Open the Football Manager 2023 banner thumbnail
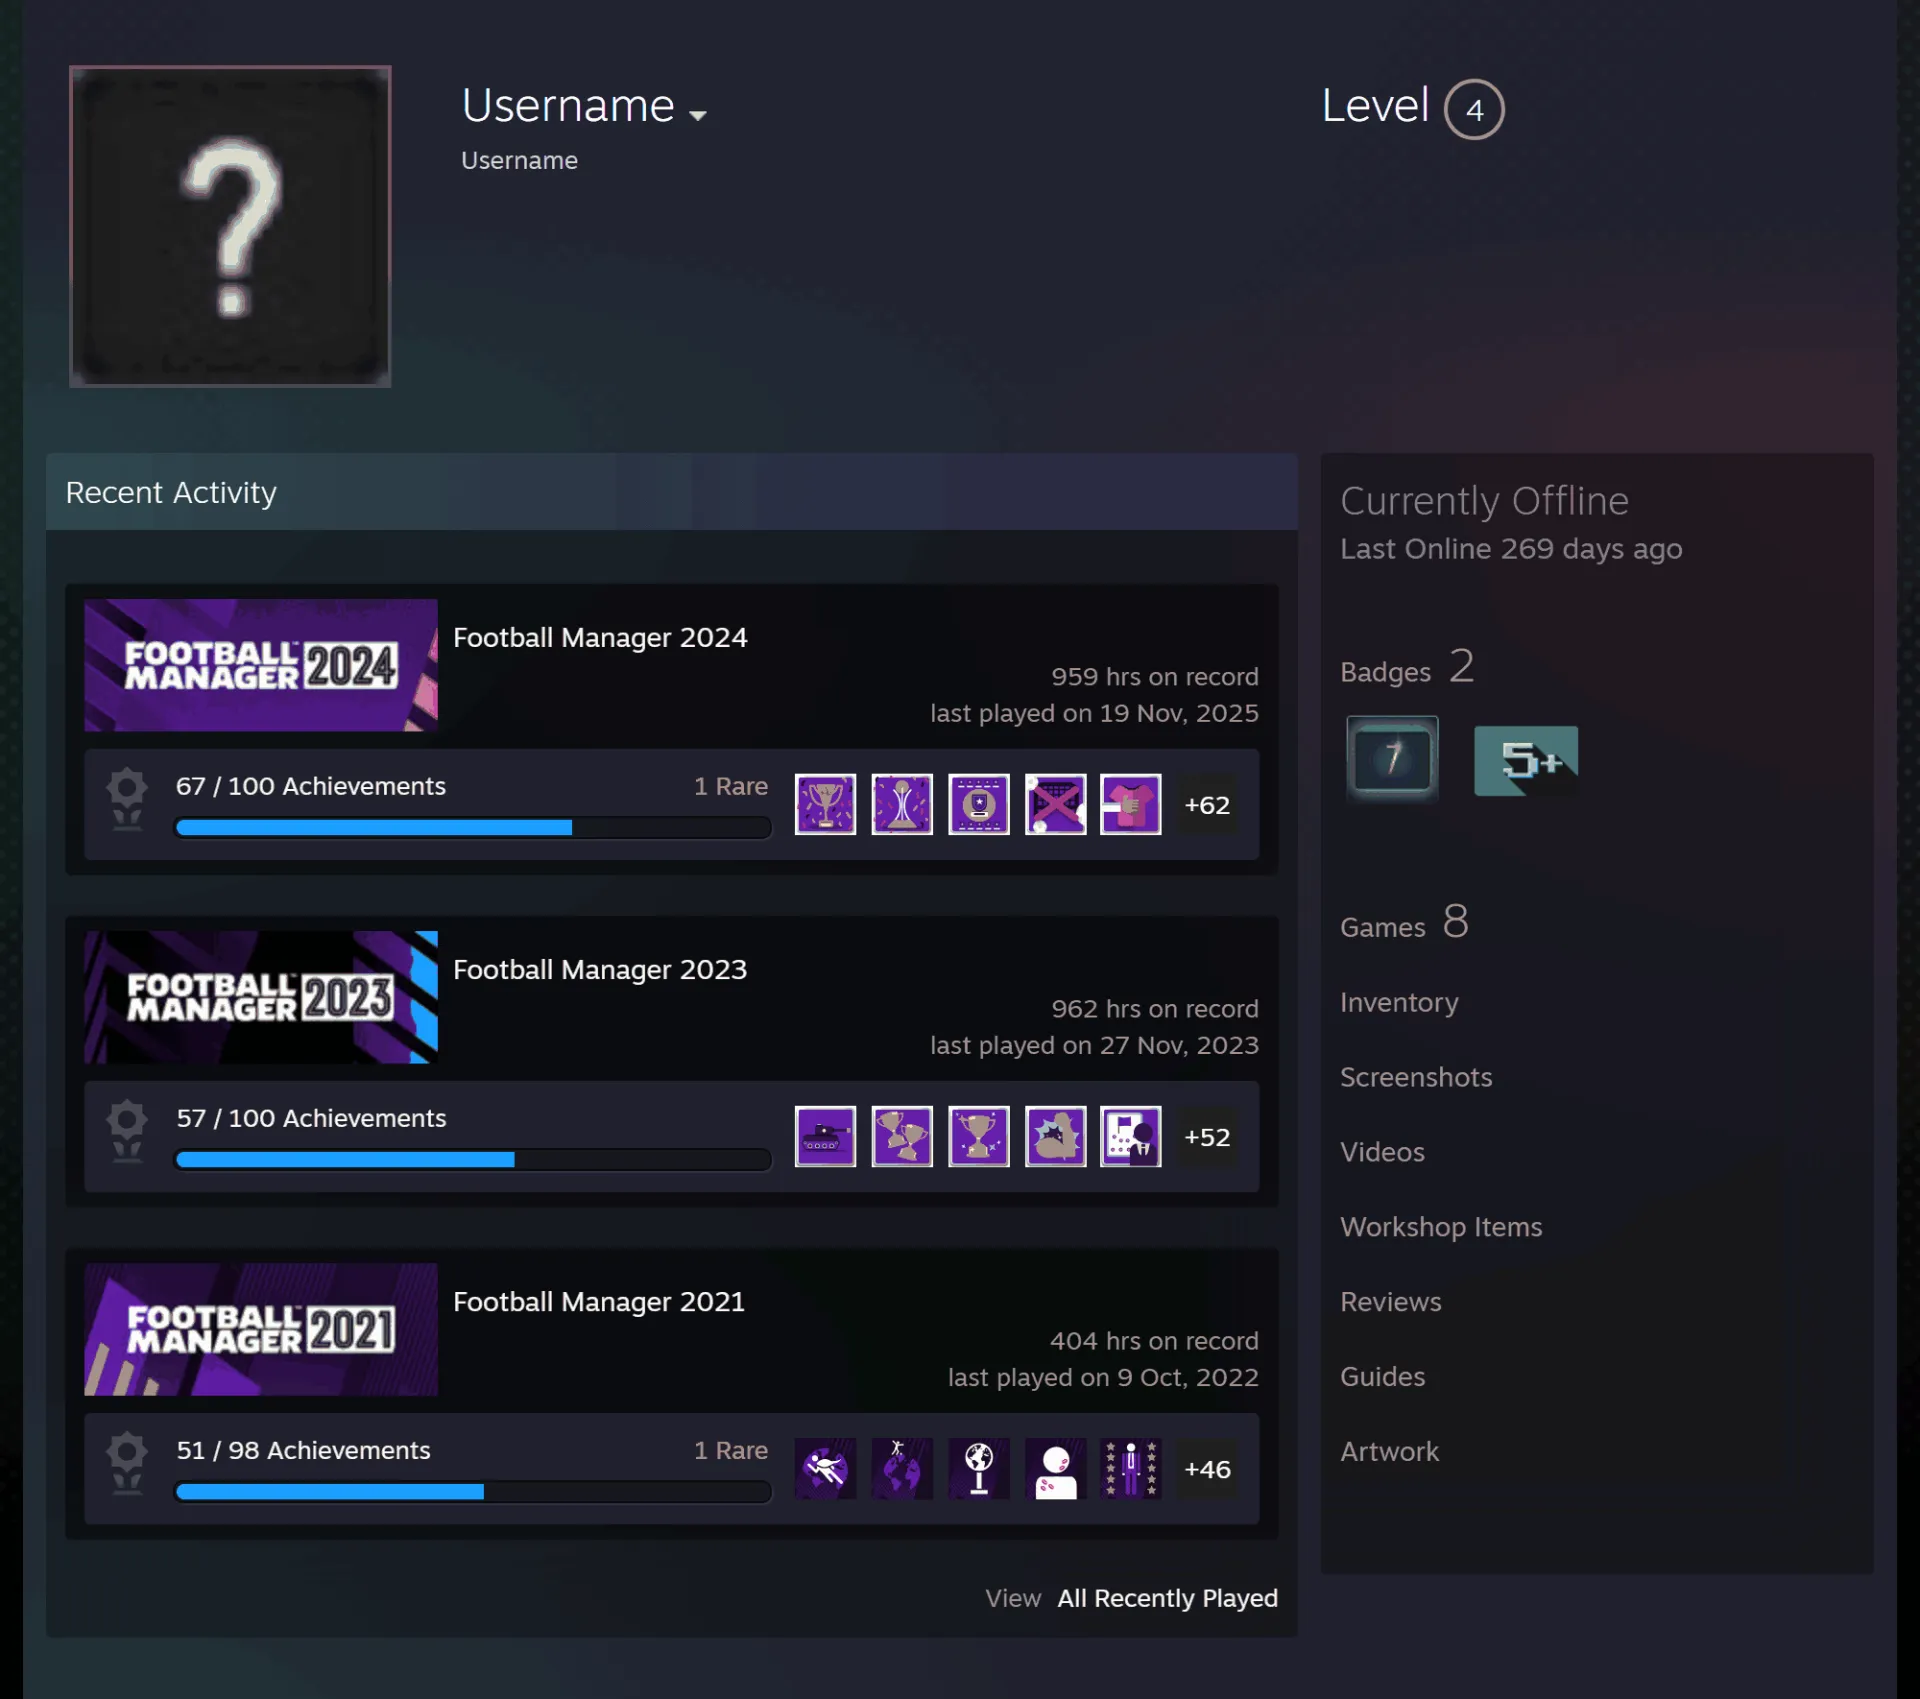This screenshot has height=1699, width=1920. pyautogui.click(x=261, y=997)
